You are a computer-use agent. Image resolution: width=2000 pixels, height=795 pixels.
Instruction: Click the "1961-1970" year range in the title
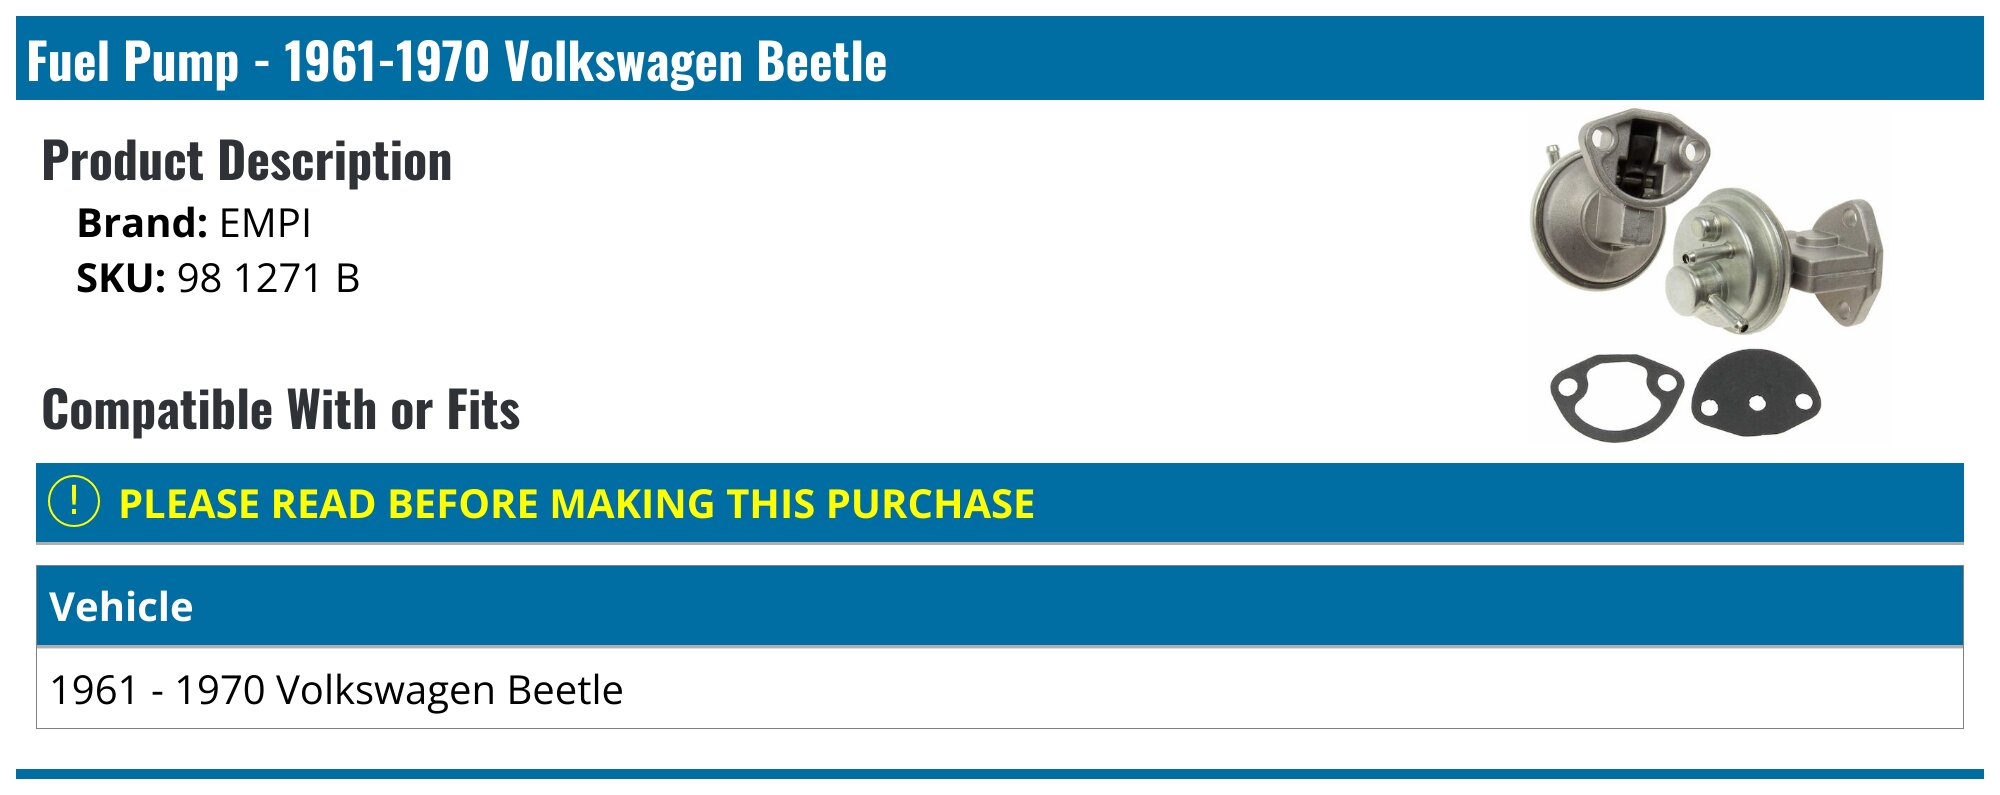pyautogui.click(x=386, y=61)
